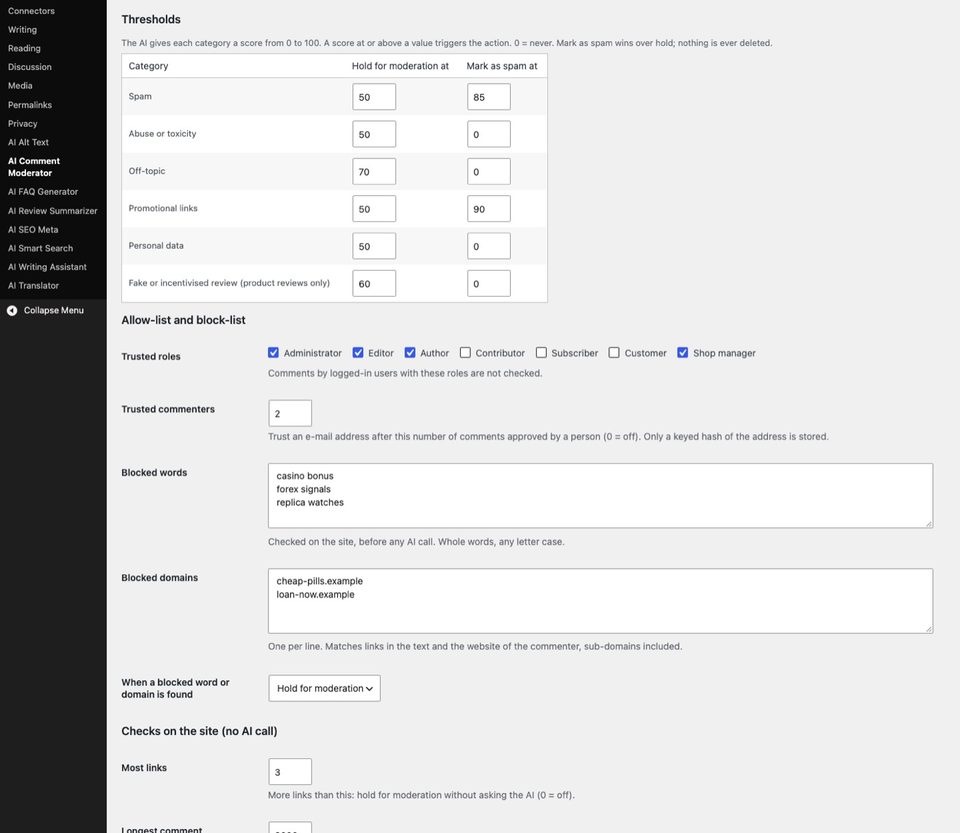960x833 pixels.
Task: Click Collapse Menu label
Action: (54, 310)
